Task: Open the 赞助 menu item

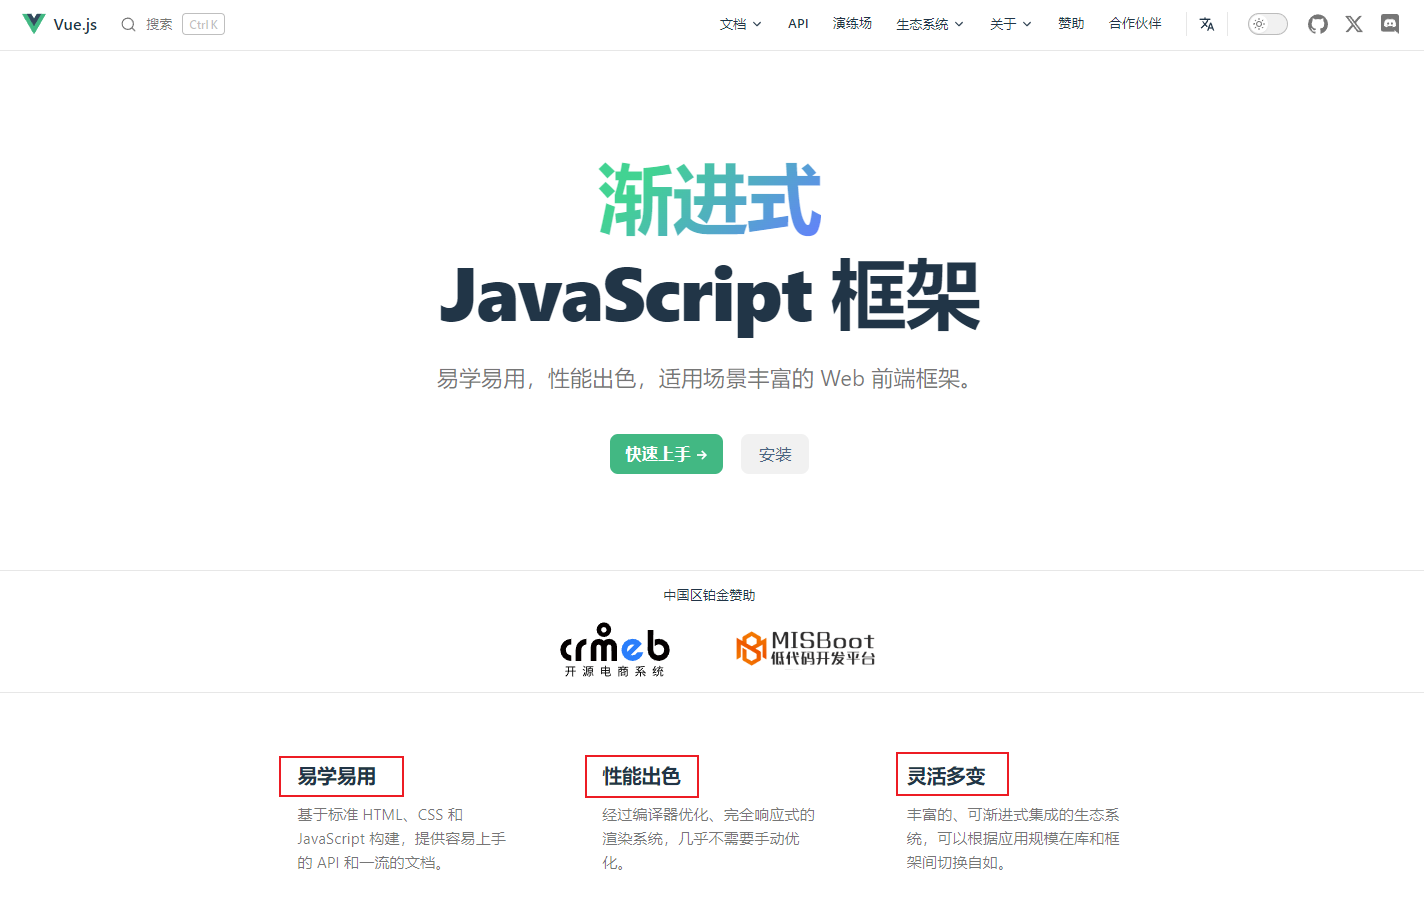Action: (x=1071, y=24)
